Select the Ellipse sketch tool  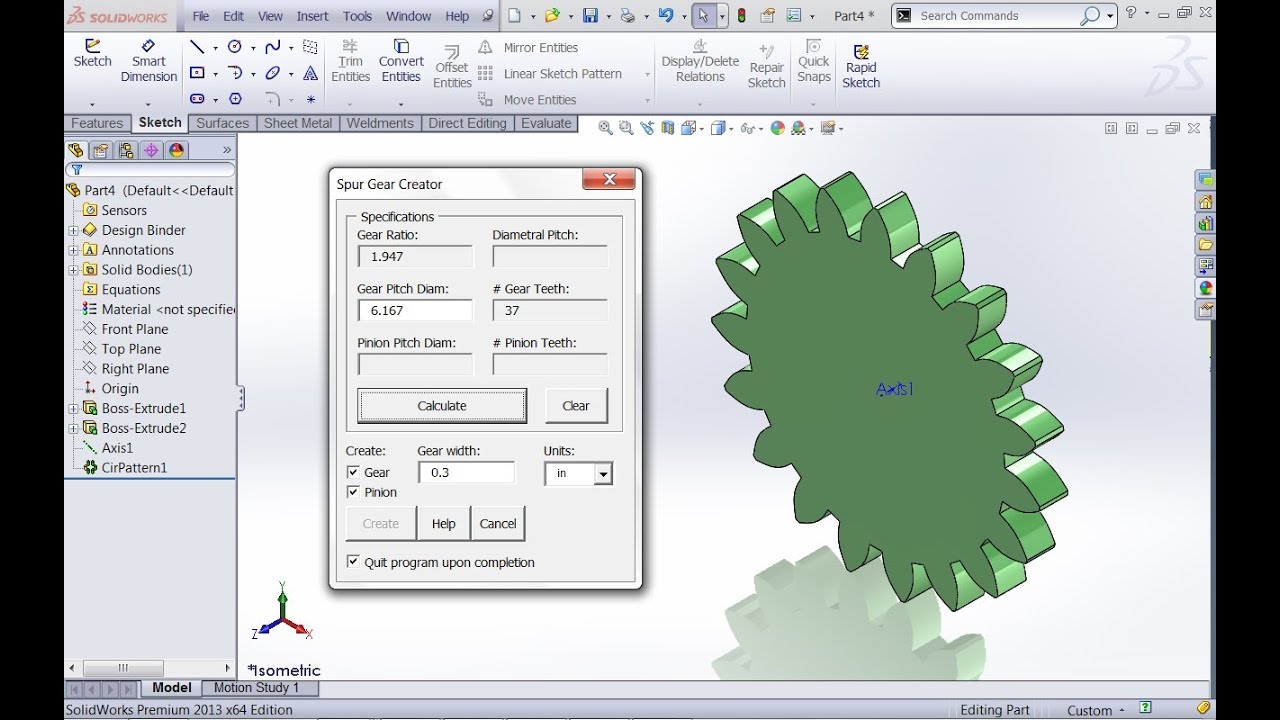[x=272, y=73]
